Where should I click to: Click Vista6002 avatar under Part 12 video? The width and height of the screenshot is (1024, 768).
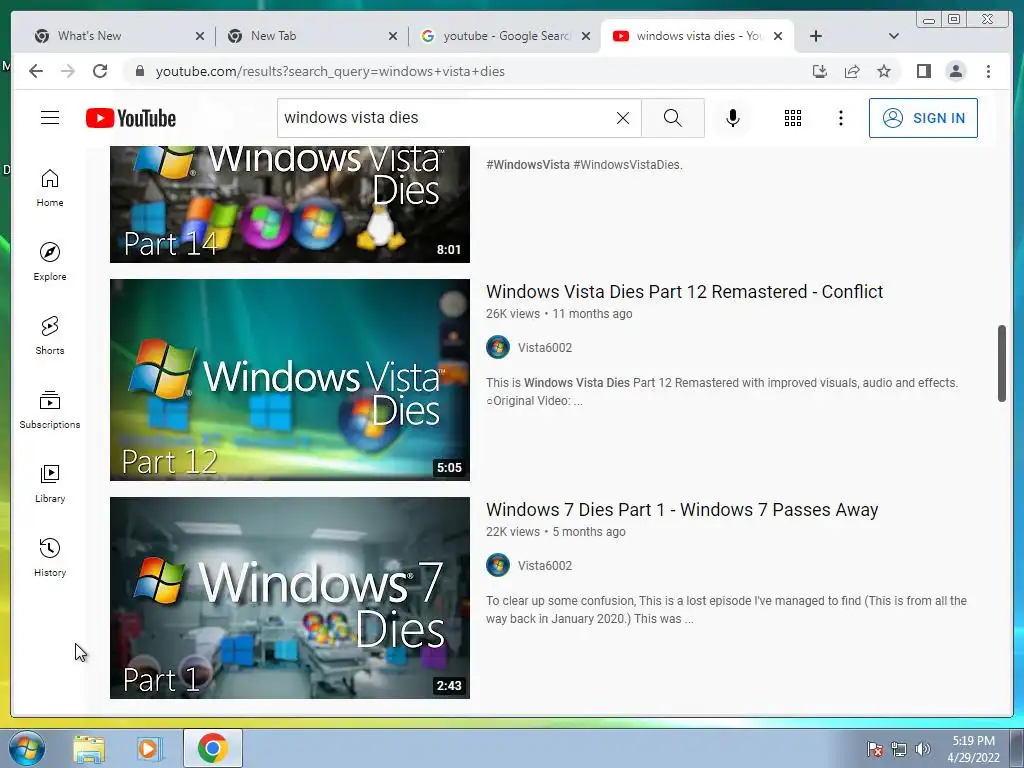[498, 347]
